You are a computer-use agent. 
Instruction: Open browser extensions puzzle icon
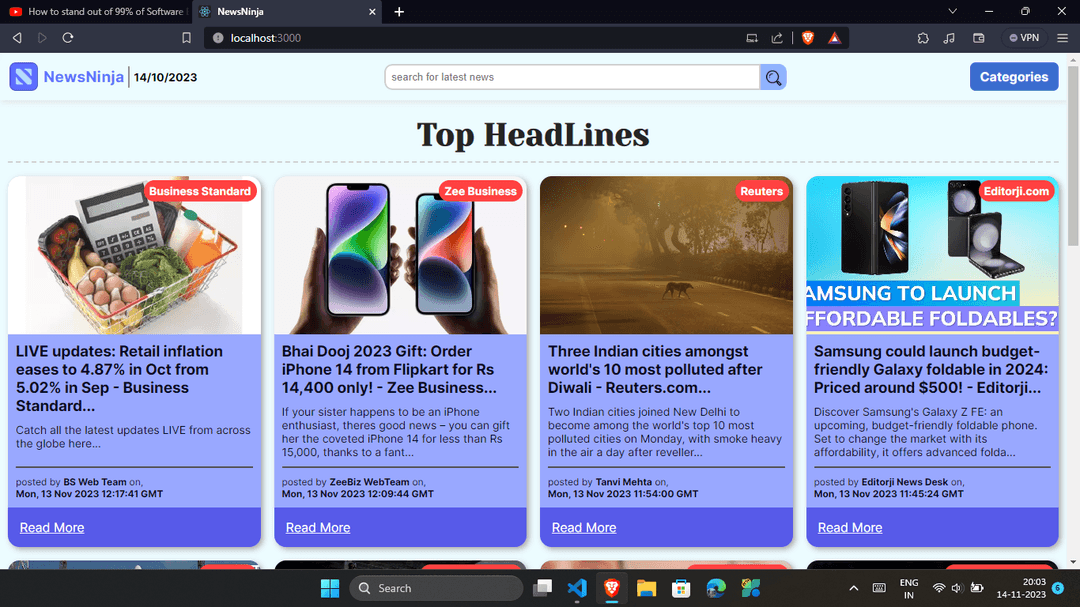click(923, 38)
